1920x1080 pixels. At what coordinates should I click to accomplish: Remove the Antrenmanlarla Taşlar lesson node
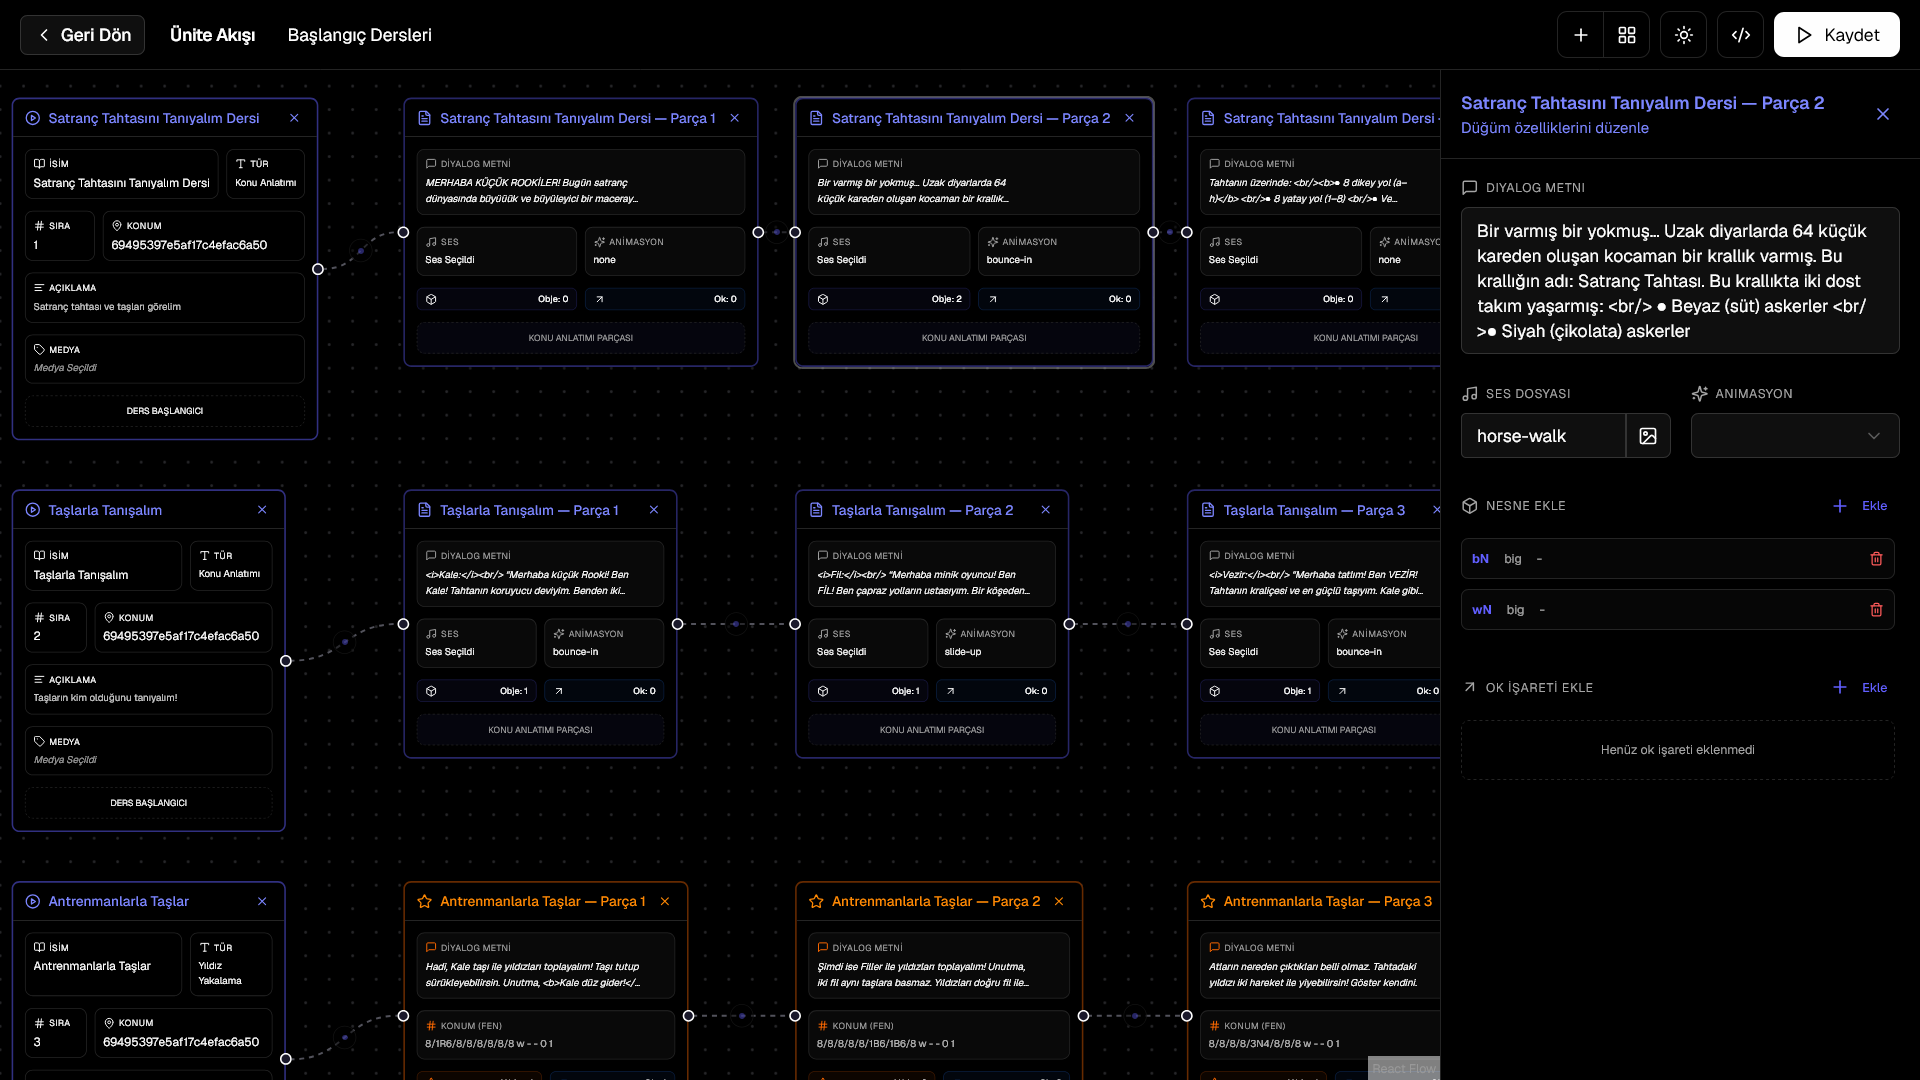(x=262, y=902)
